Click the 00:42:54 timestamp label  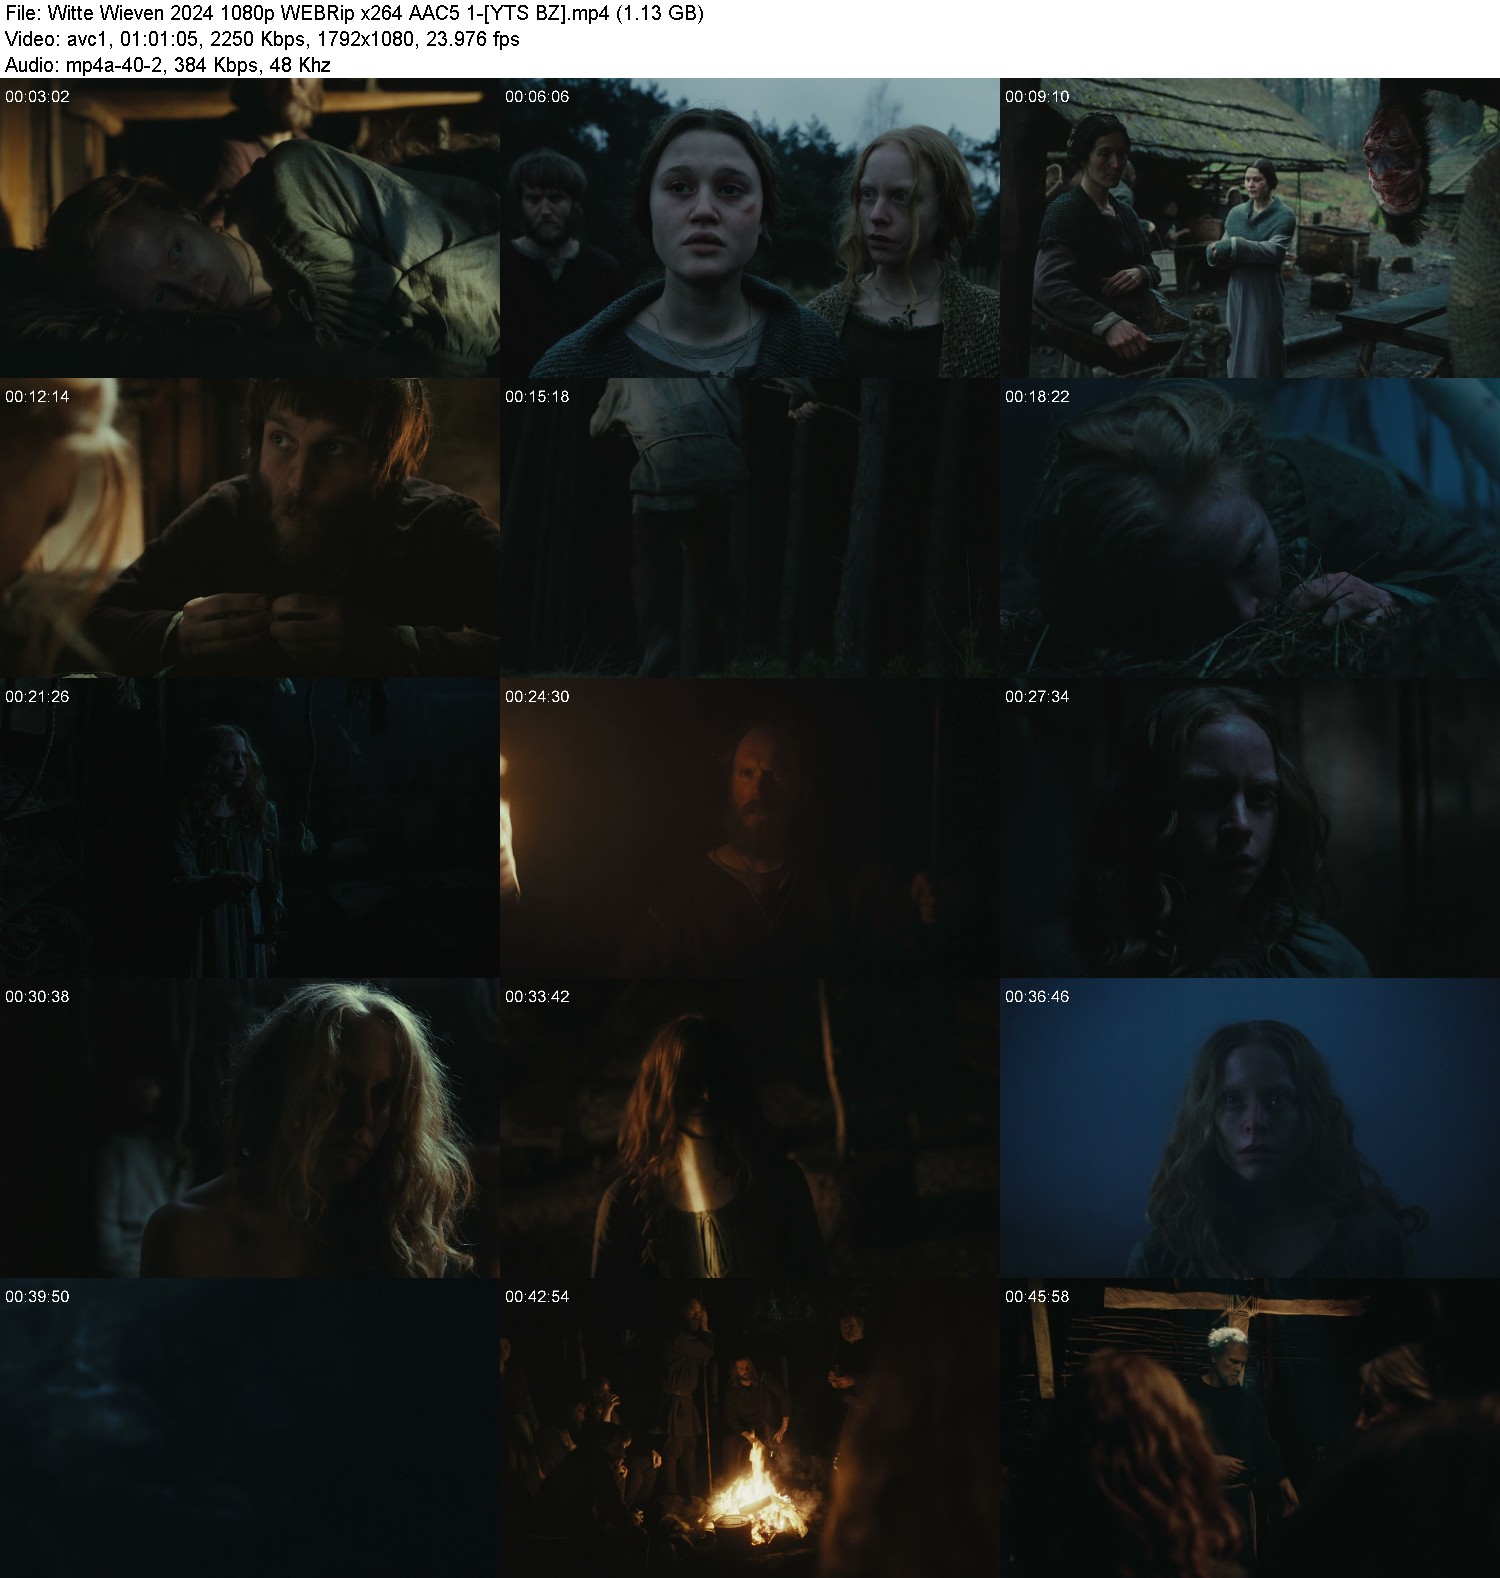point(537,1297)
